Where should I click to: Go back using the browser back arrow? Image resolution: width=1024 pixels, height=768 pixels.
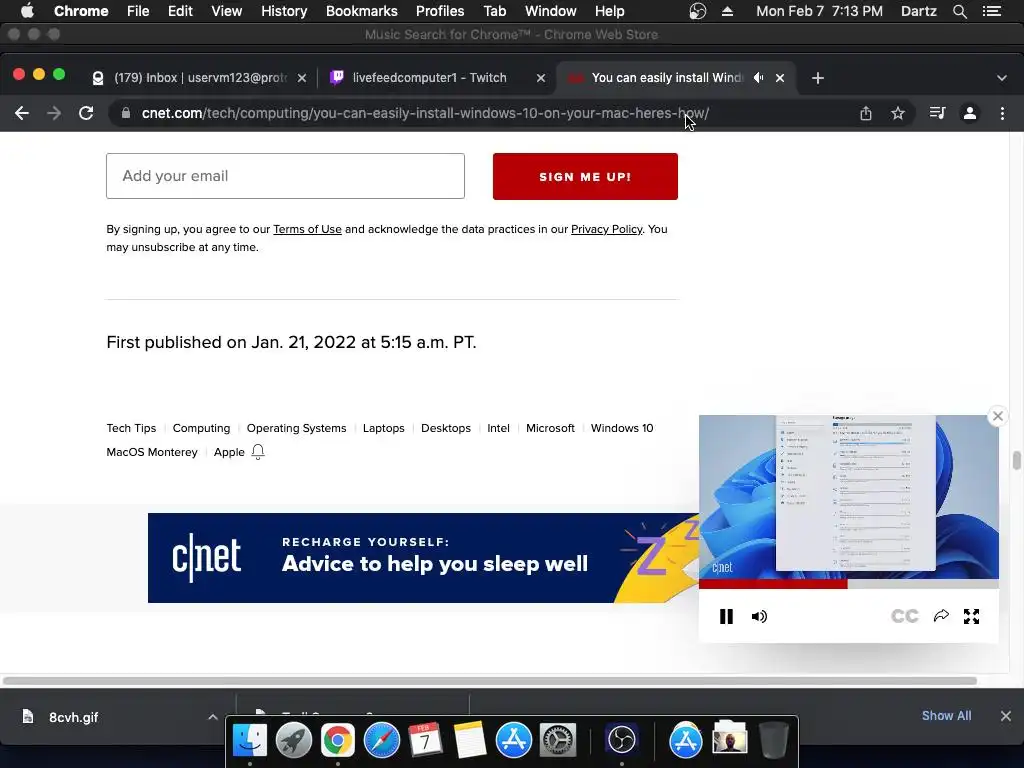[22, 113]
